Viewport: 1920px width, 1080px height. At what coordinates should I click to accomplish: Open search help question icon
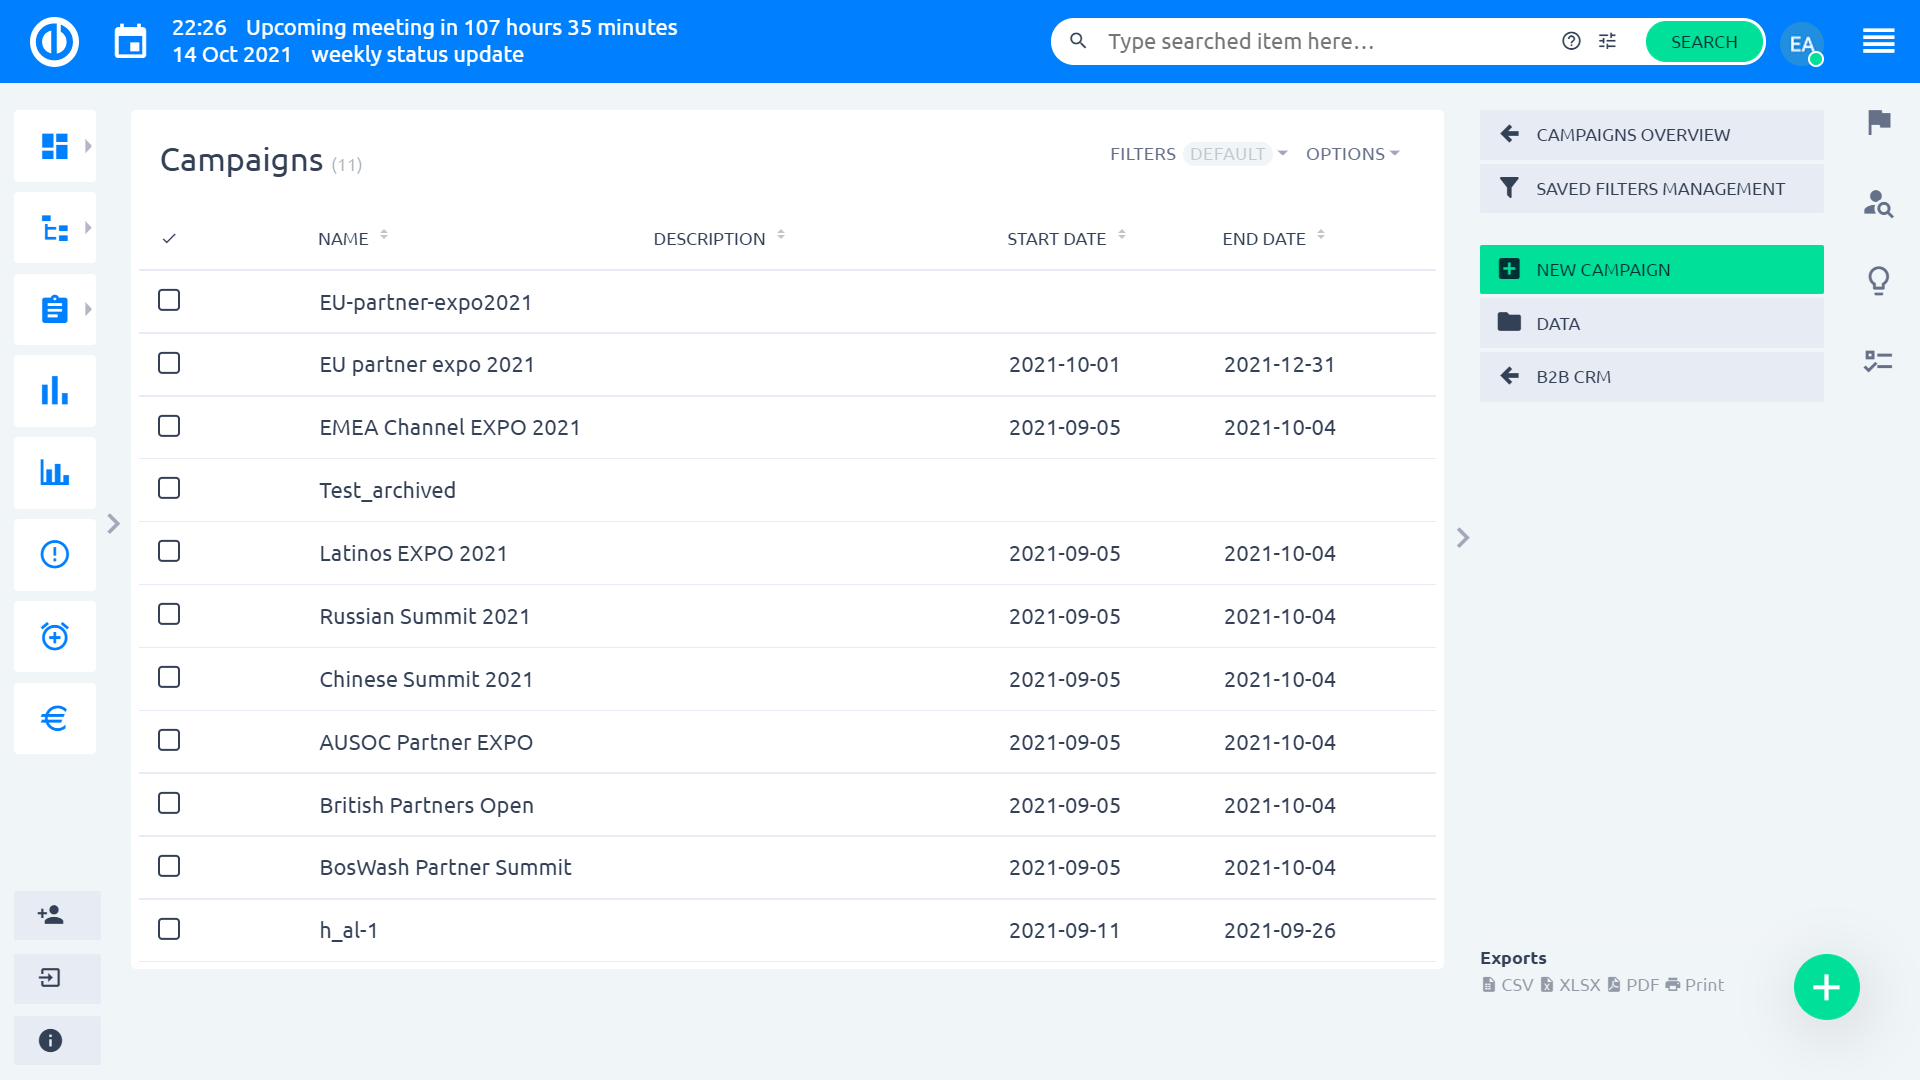pos(1571,41)
